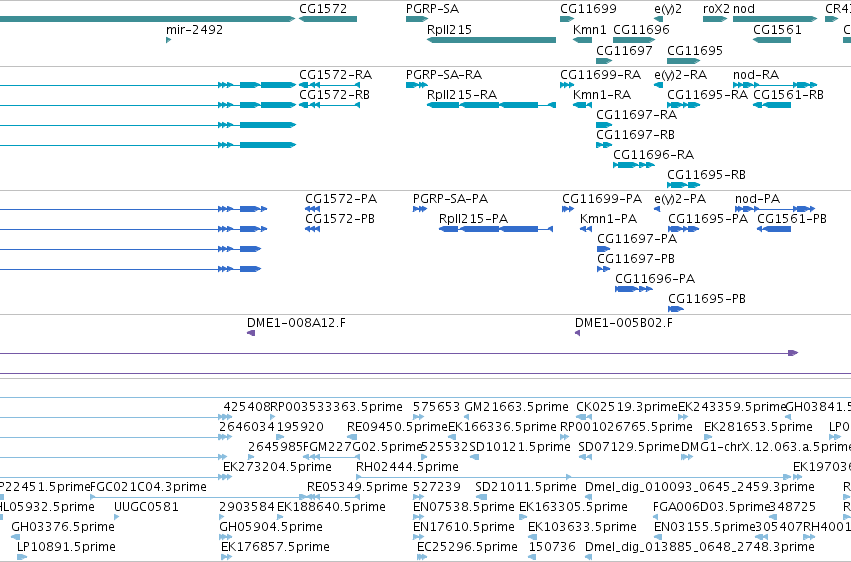
Task: Click the CG11695 gene label
Action: coord(695,50)
